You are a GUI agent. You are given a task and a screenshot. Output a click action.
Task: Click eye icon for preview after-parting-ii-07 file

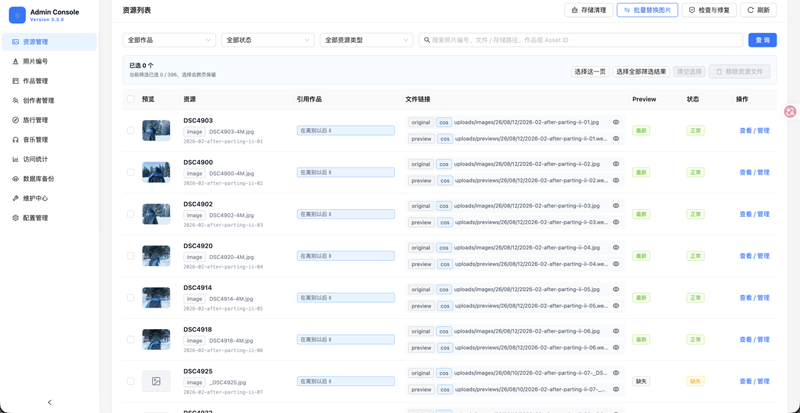tap(616, 390)
